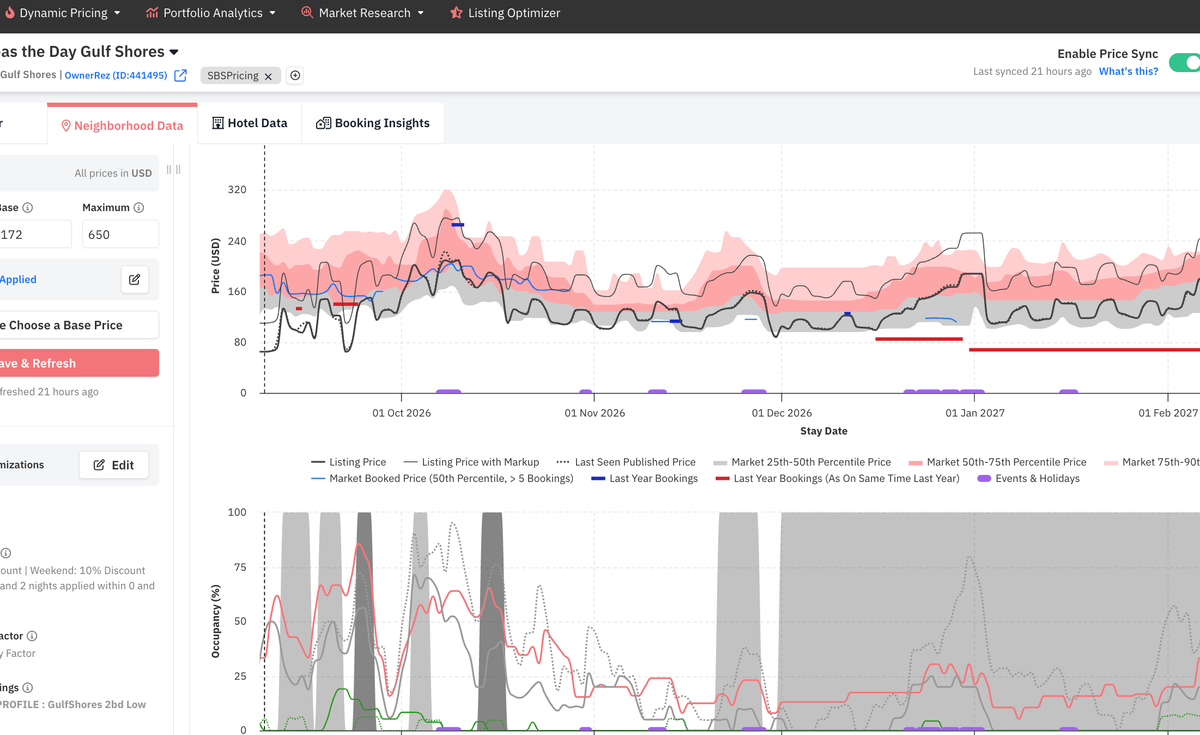Viewport: 1200px width, 735px height.
Task: Show info tooltip beside the Base label
Action: [x=28, y=208]
